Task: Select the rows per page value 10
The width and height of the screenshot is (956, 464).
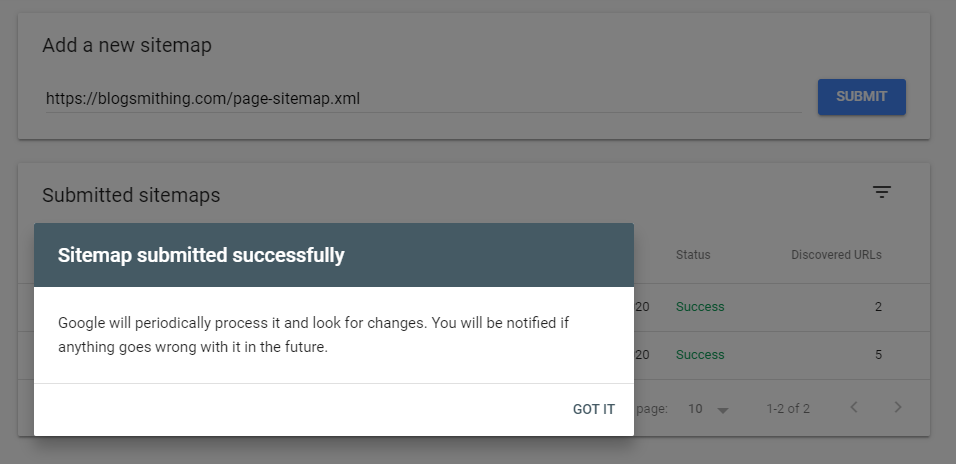Action: (695, 409)
